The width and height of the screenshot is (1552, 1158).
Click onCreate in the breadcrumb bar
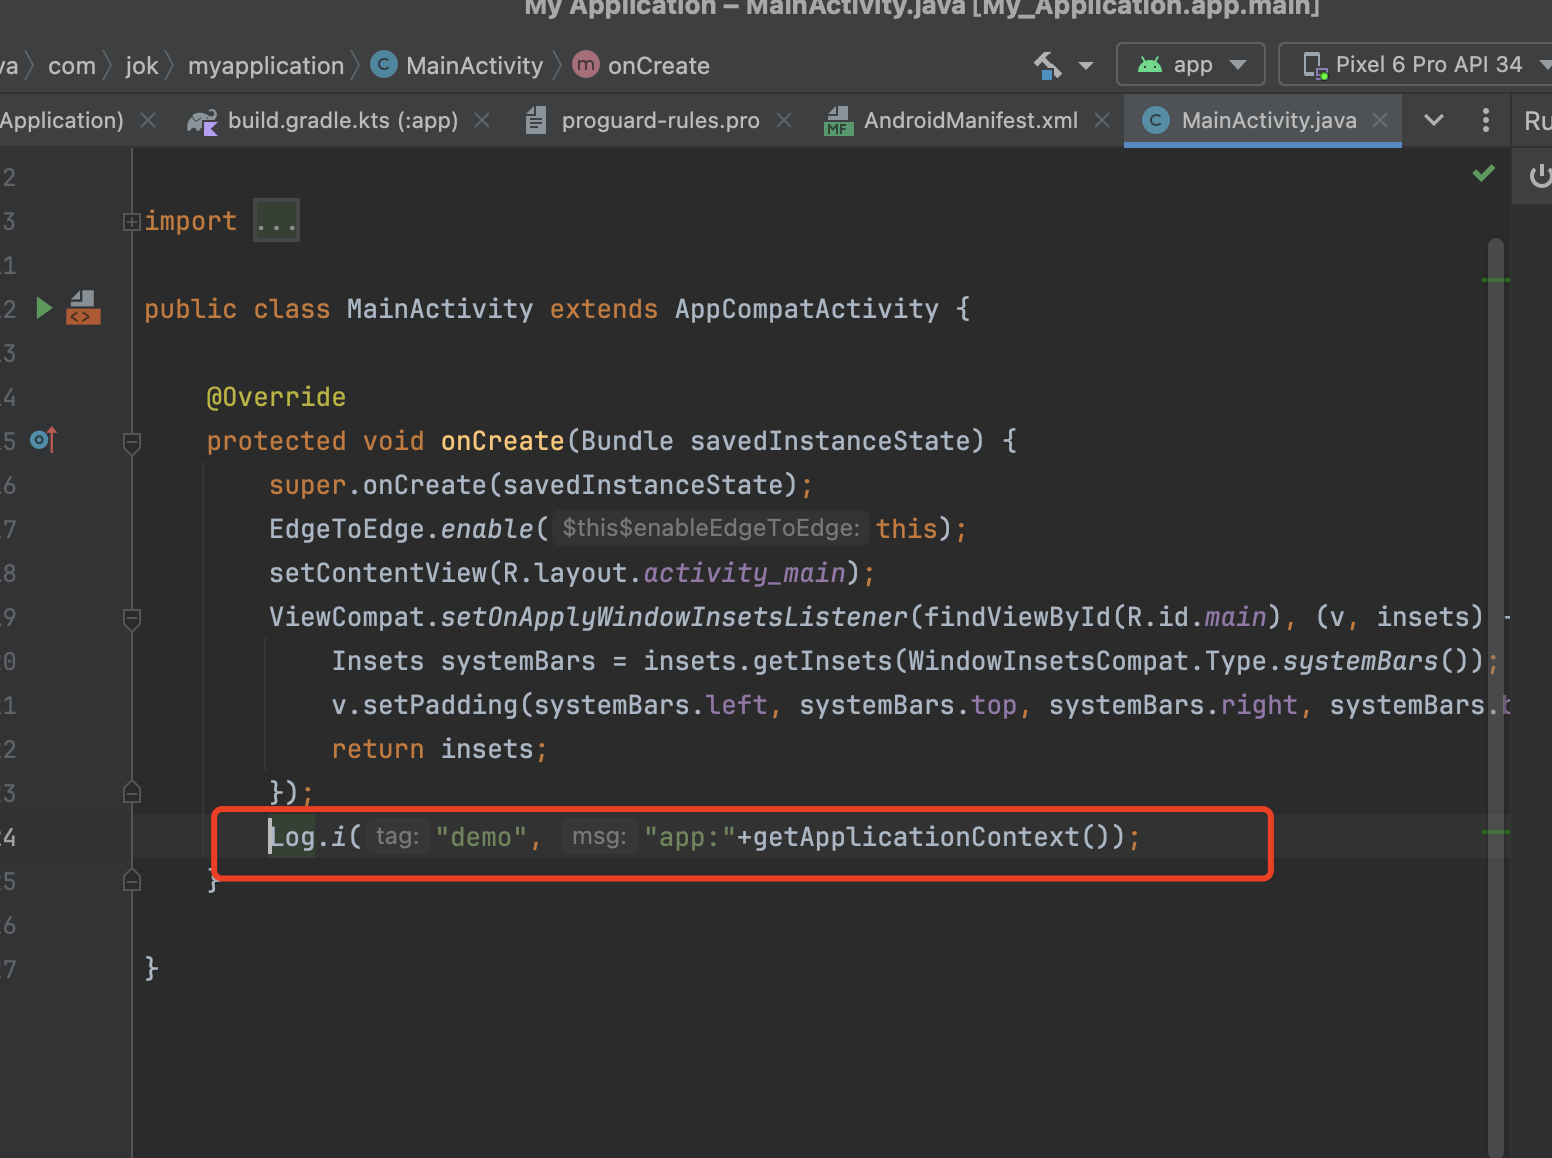pyautogui.click(x=658, y=66)
